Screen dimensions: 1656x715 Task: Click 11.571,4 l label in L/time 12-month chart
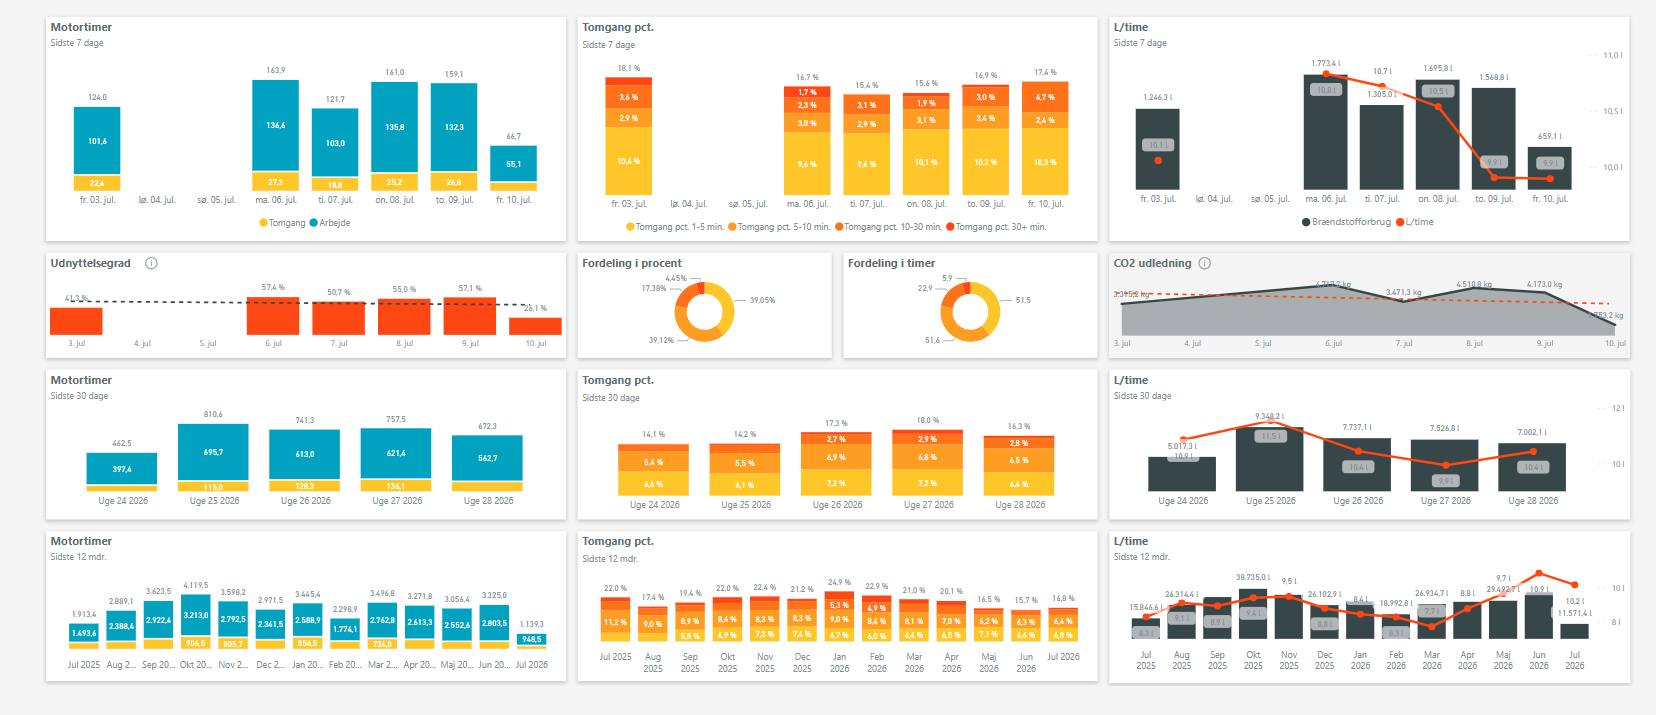pyautogui.click(x=1574, y=613)
